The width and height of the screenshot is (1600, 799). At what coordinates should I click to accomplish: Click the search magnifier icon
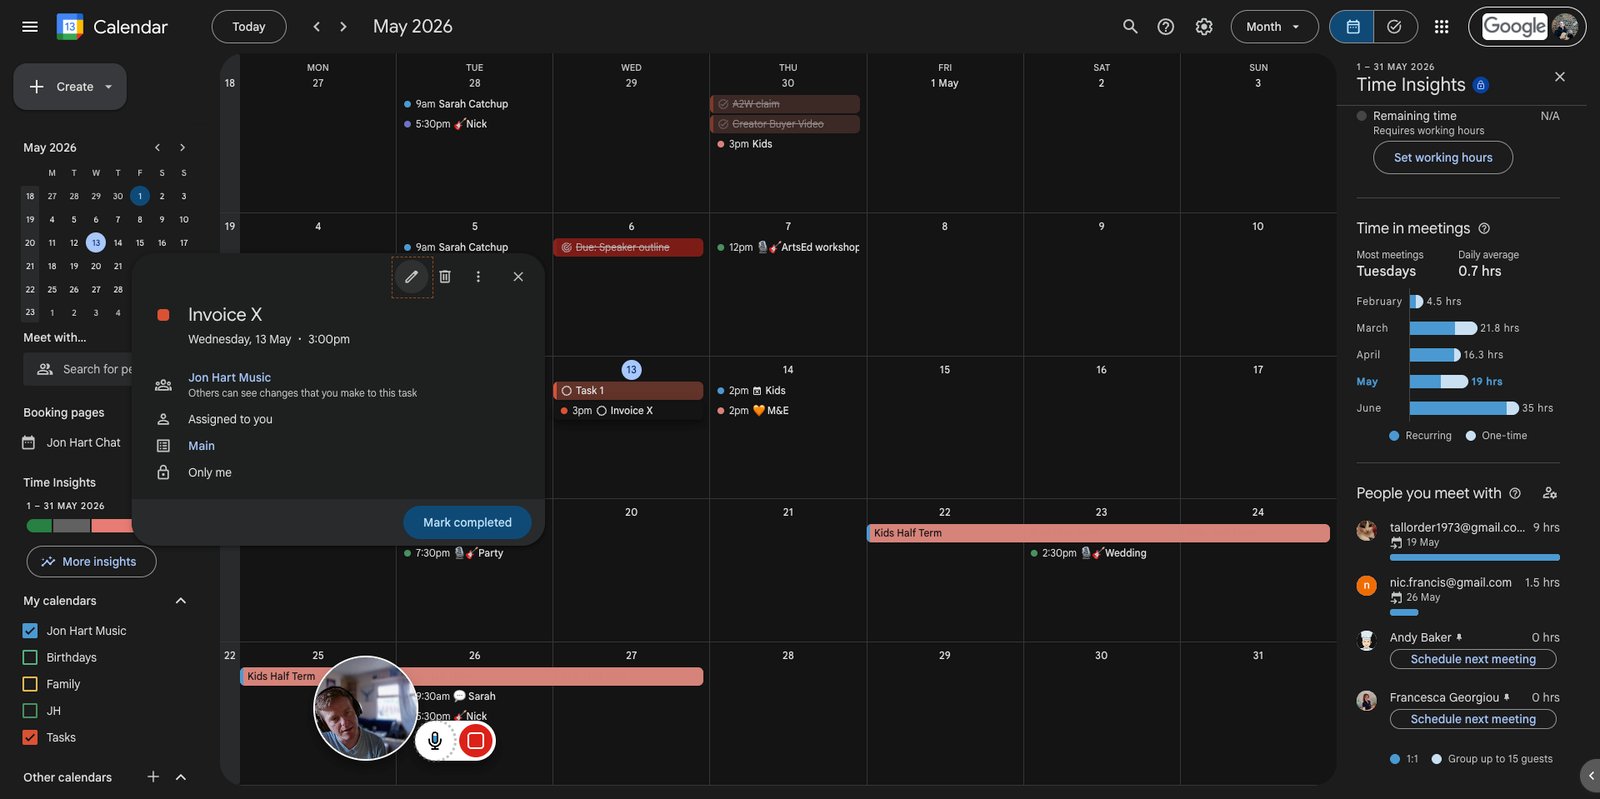click(x=1130, y=27)
